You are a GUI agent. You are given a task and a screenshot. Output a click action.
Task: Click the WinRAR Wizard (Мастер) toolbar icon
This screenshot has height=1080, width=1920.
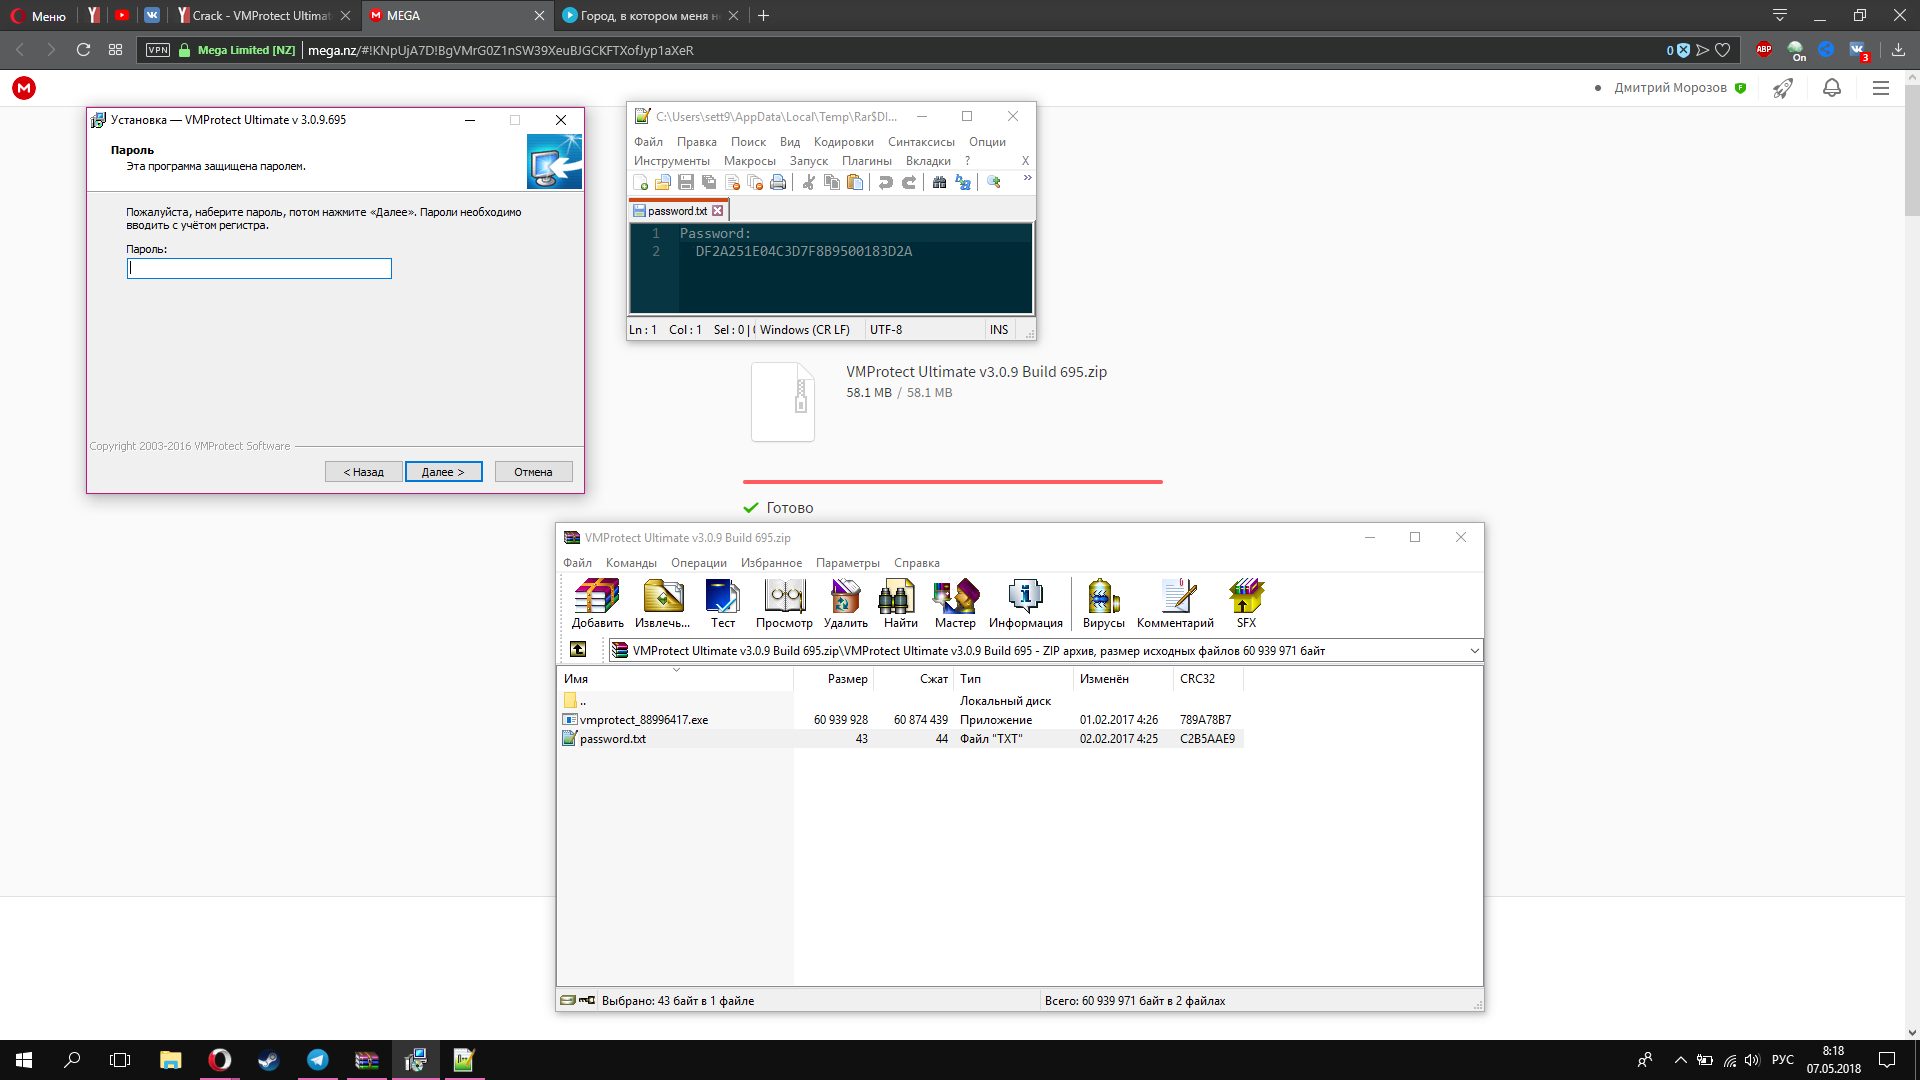coord(955,603)
